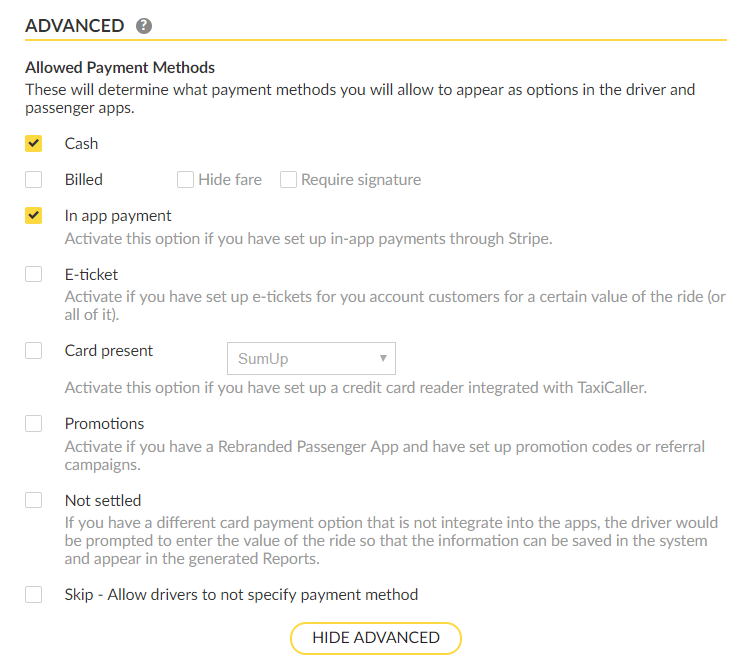This screenshot has height=671, width=746.
Task: Check the Card present checkbox
Action: [x=34, y=351]
